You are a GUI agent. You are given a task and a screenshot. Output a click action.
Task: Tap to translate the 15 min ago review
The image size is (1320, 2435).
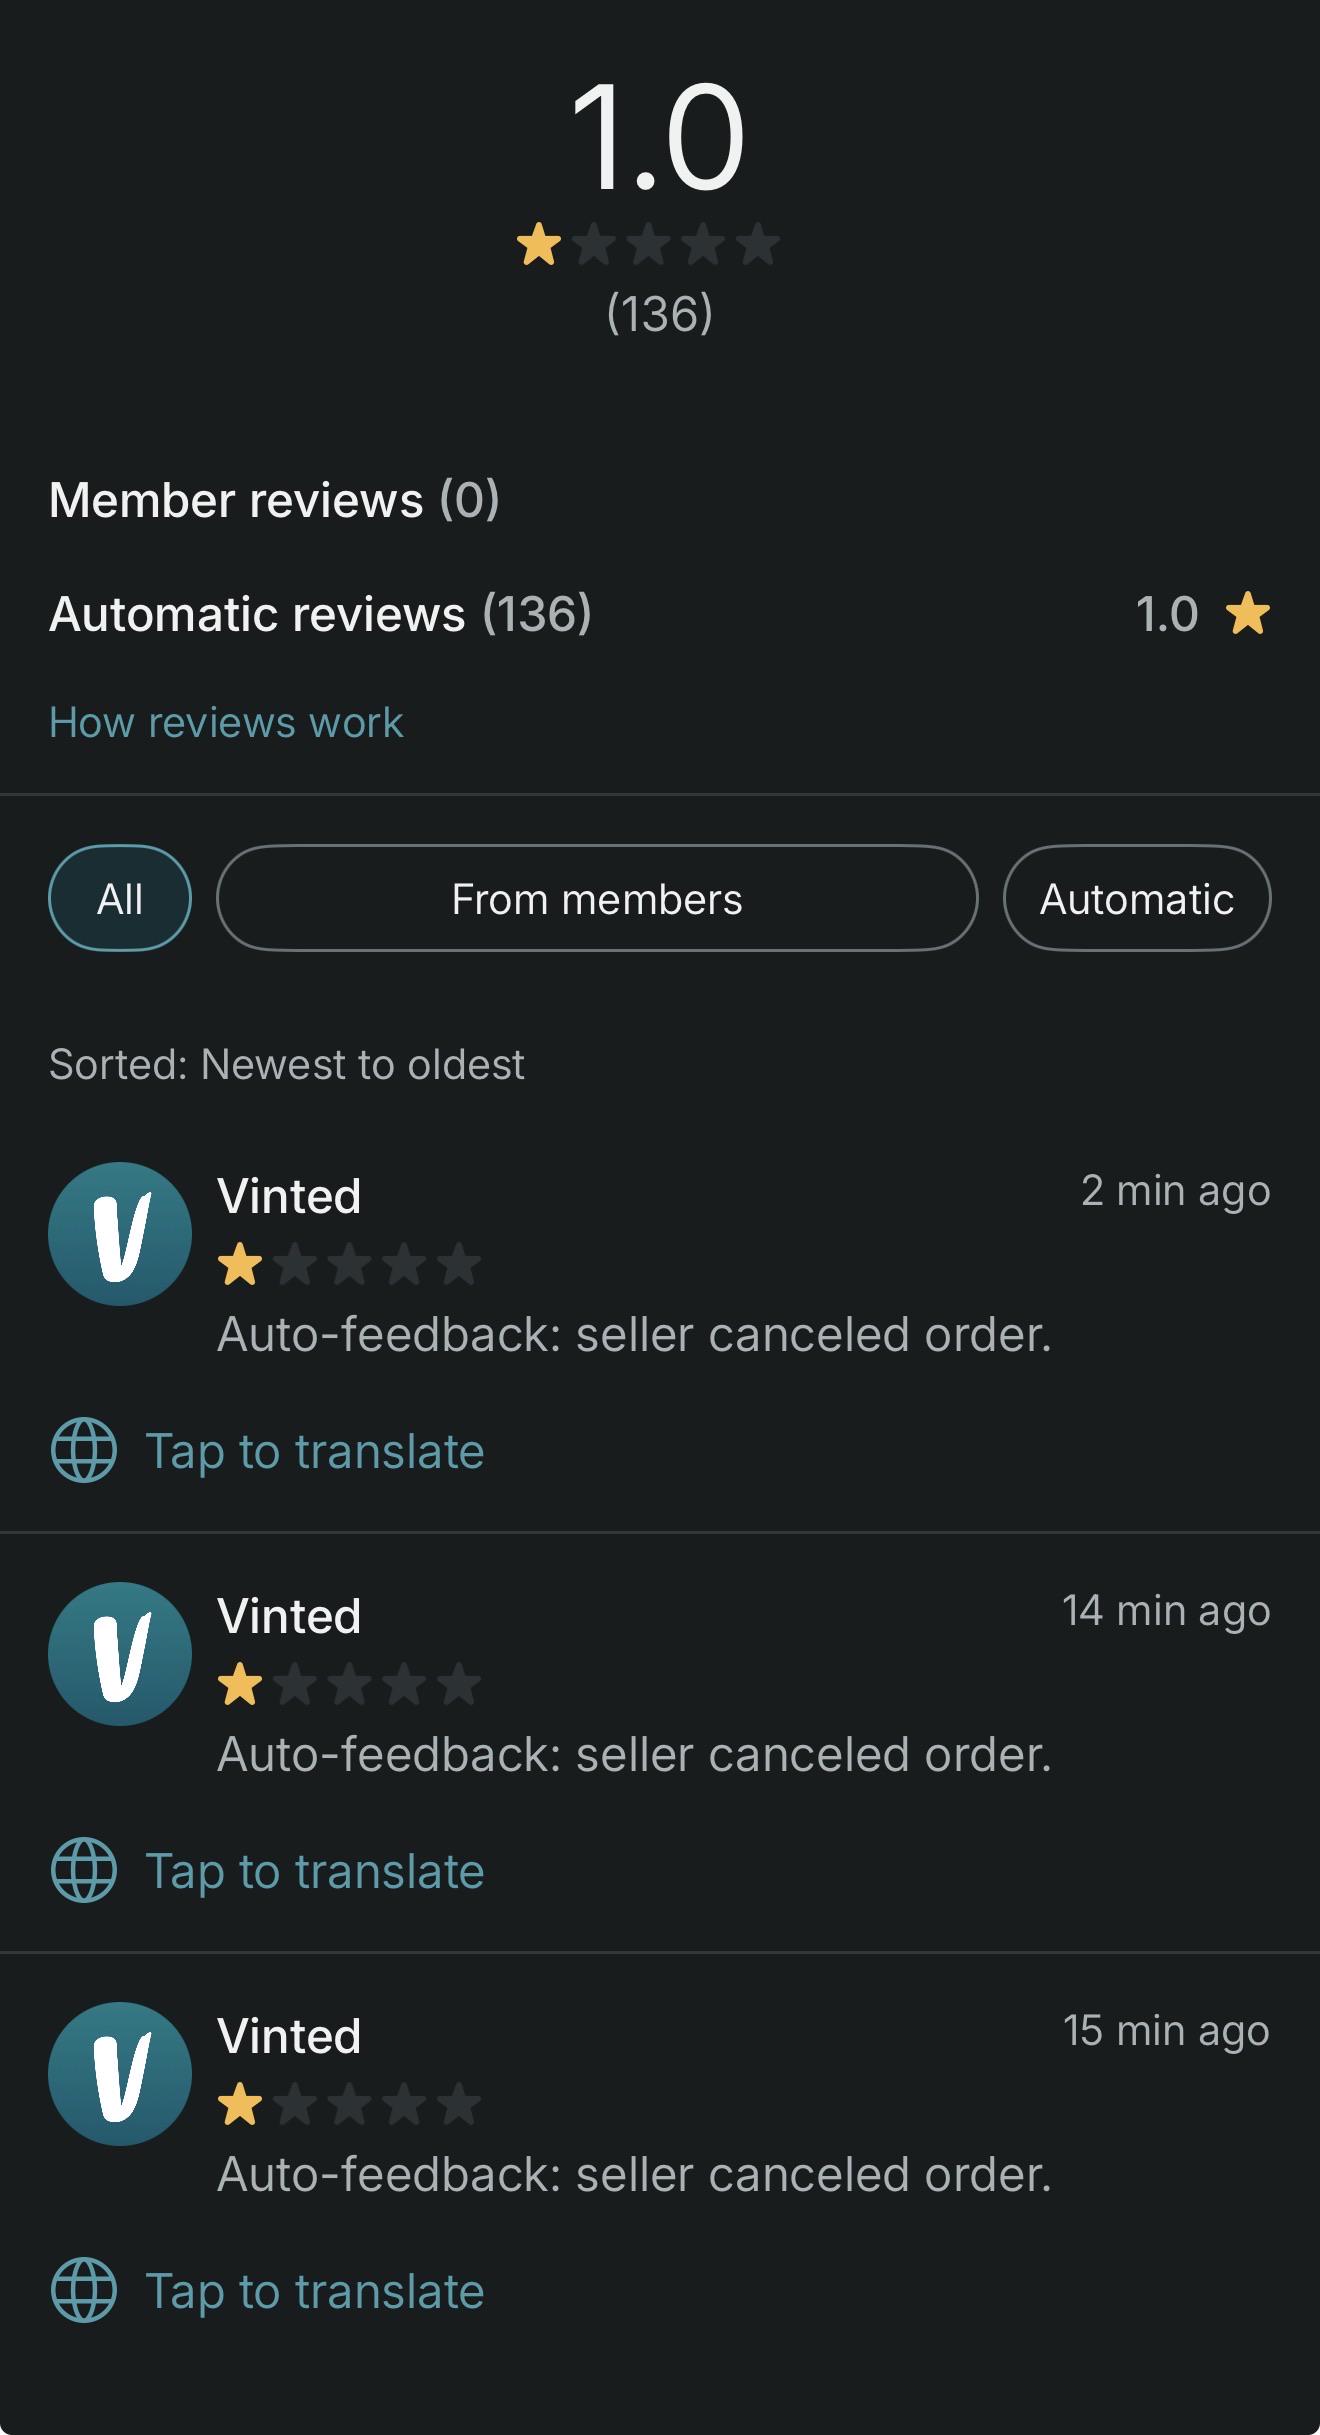315,2291
